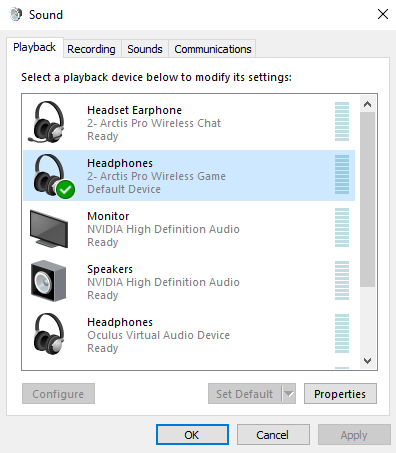Screen dimensions: 396x453
Task: Click the Sound dialog title icon
Action: [x=16, y=15]
